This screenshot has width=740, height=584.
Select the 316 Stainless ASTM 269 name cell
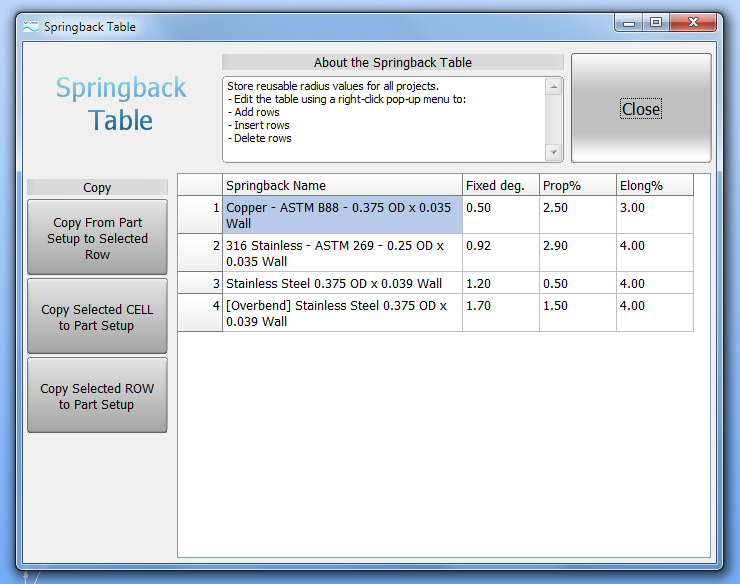[x=342, y=253]
